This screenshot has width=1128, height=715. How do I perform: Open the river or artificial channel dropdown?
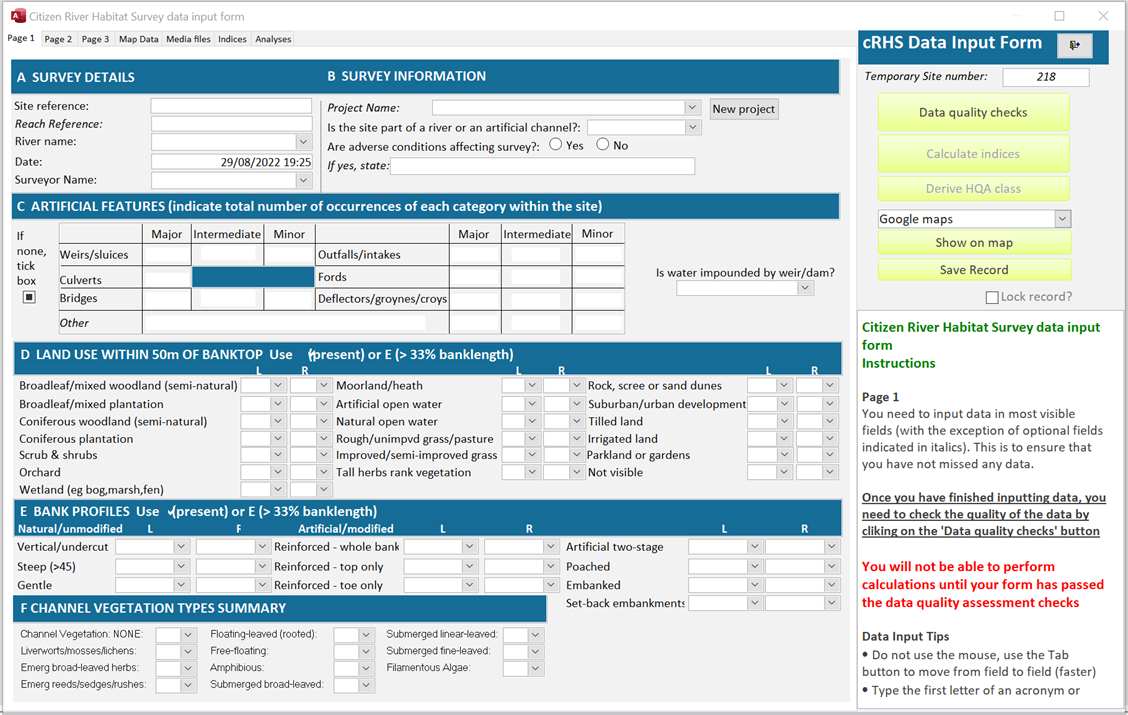tap(692, 127)
